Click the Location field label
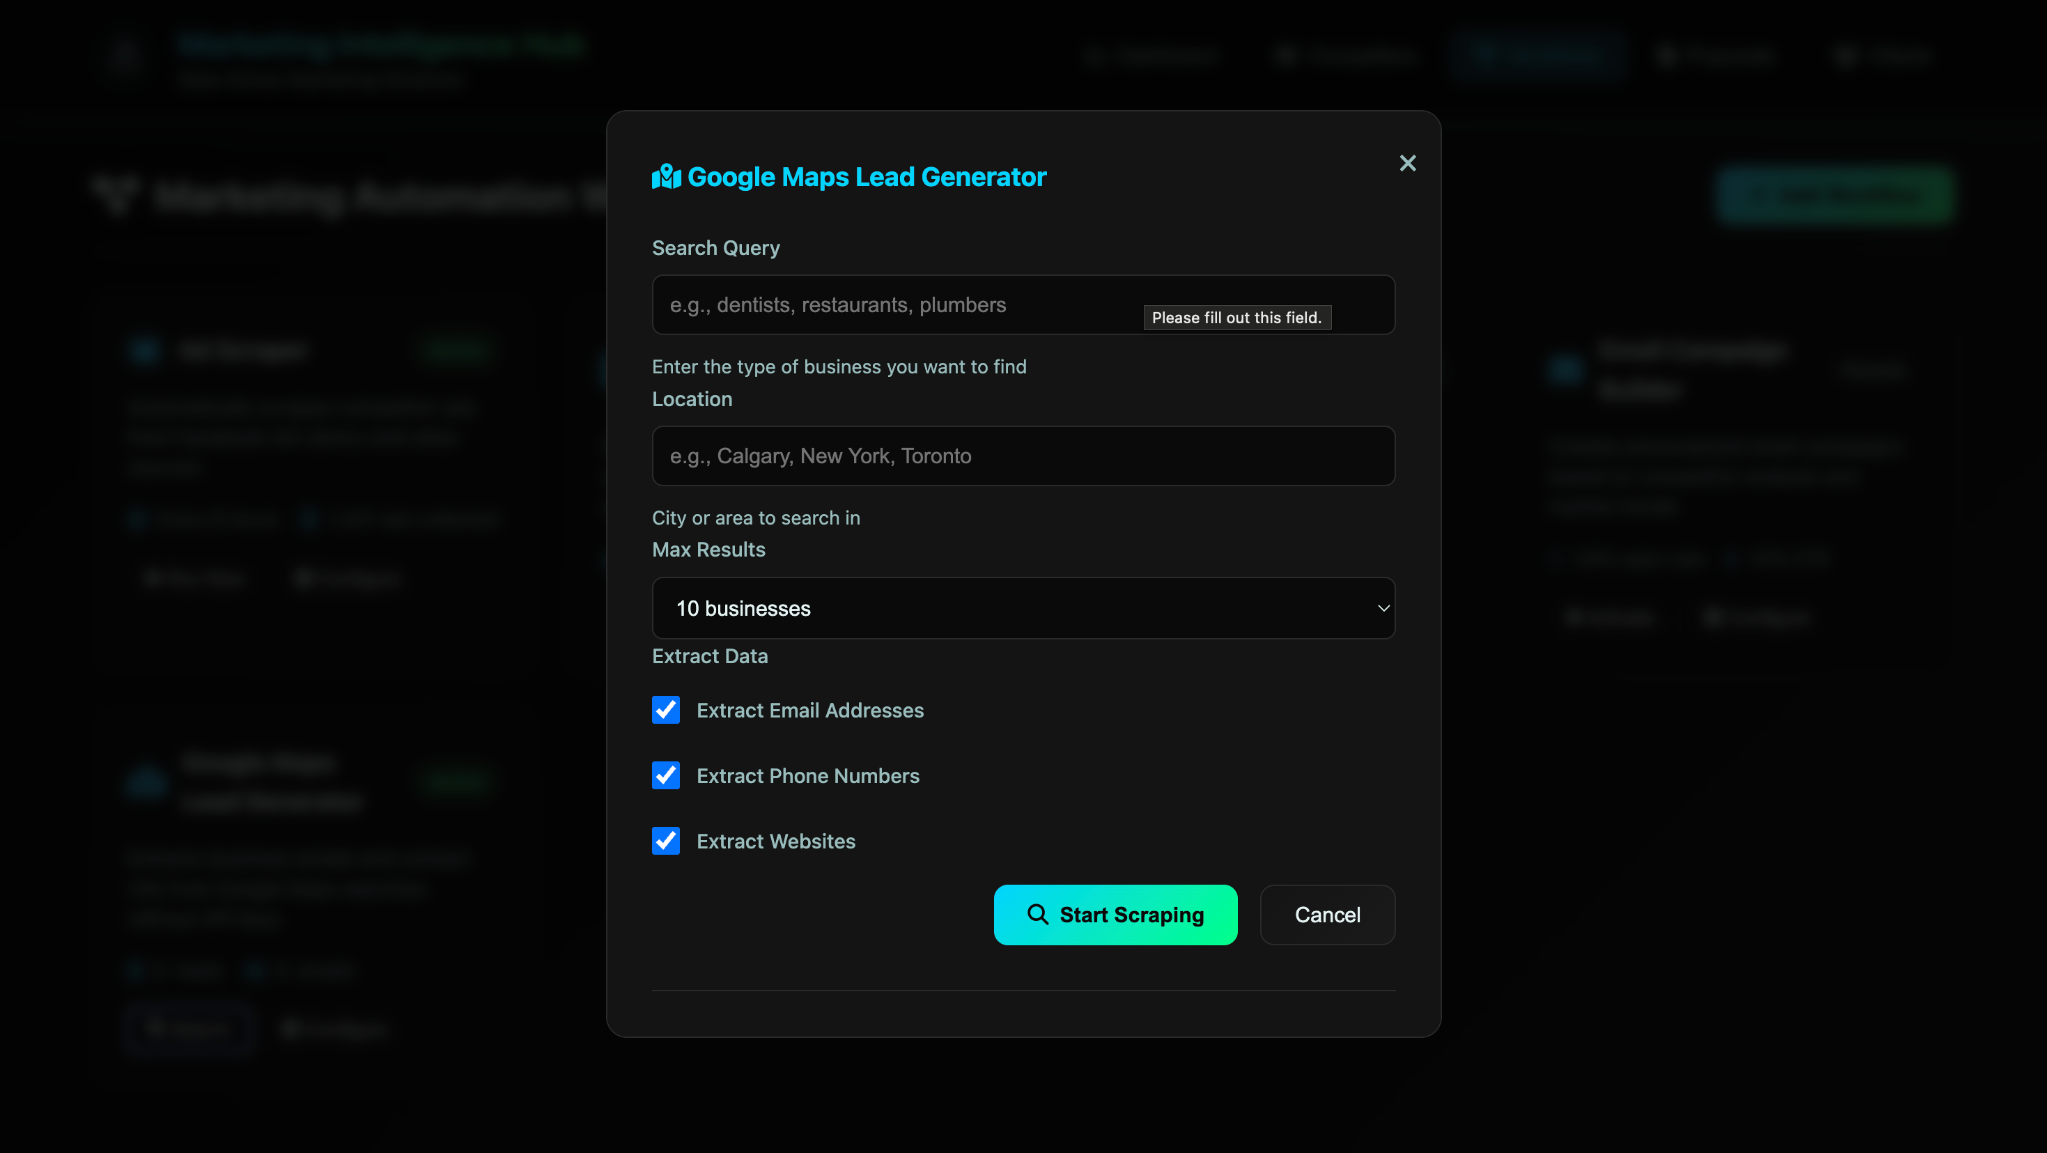This screenshot has height=1153, width=2047. 692,399
